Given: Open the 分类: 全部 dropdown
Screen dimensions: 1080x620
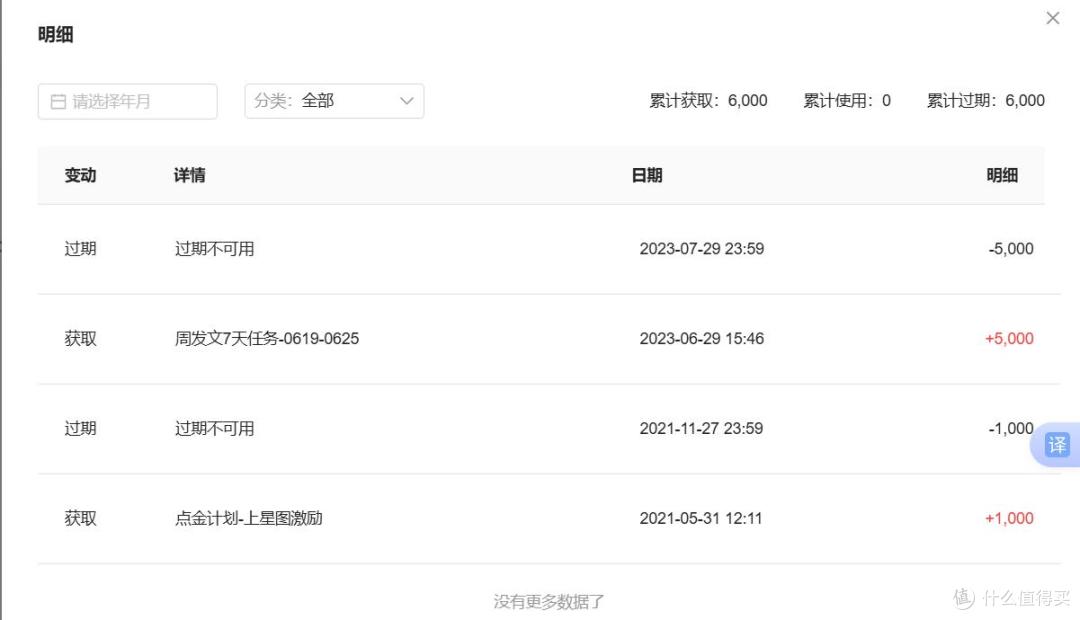Looking at the screenshot, I should (334, 101).
